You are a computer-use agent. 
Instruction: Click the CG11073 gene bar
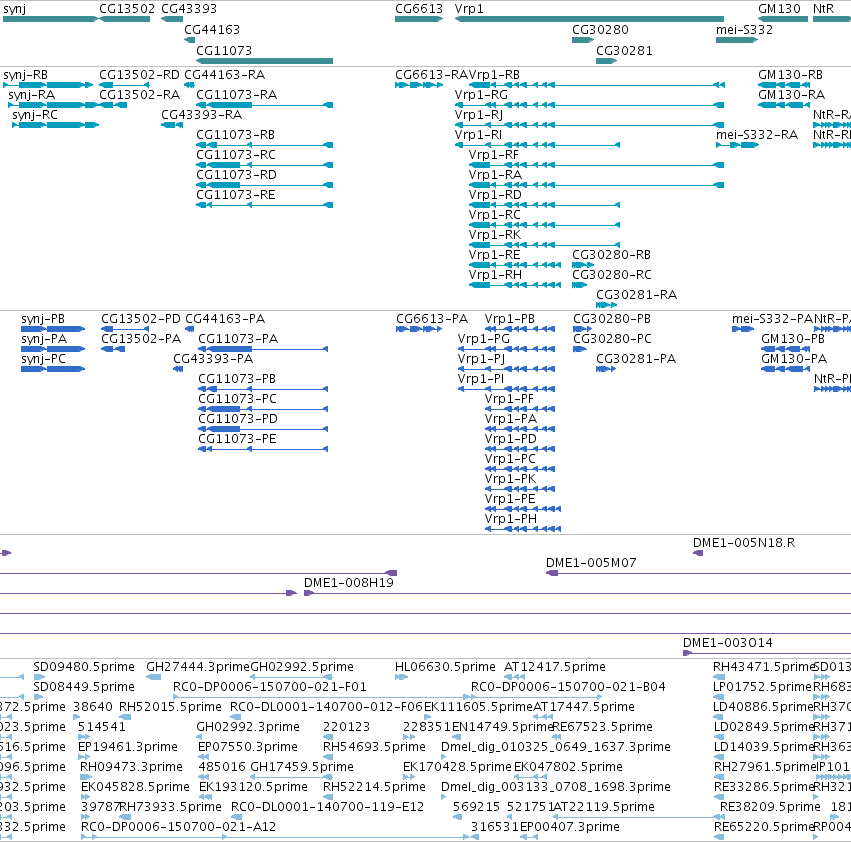tap(264, 61)
